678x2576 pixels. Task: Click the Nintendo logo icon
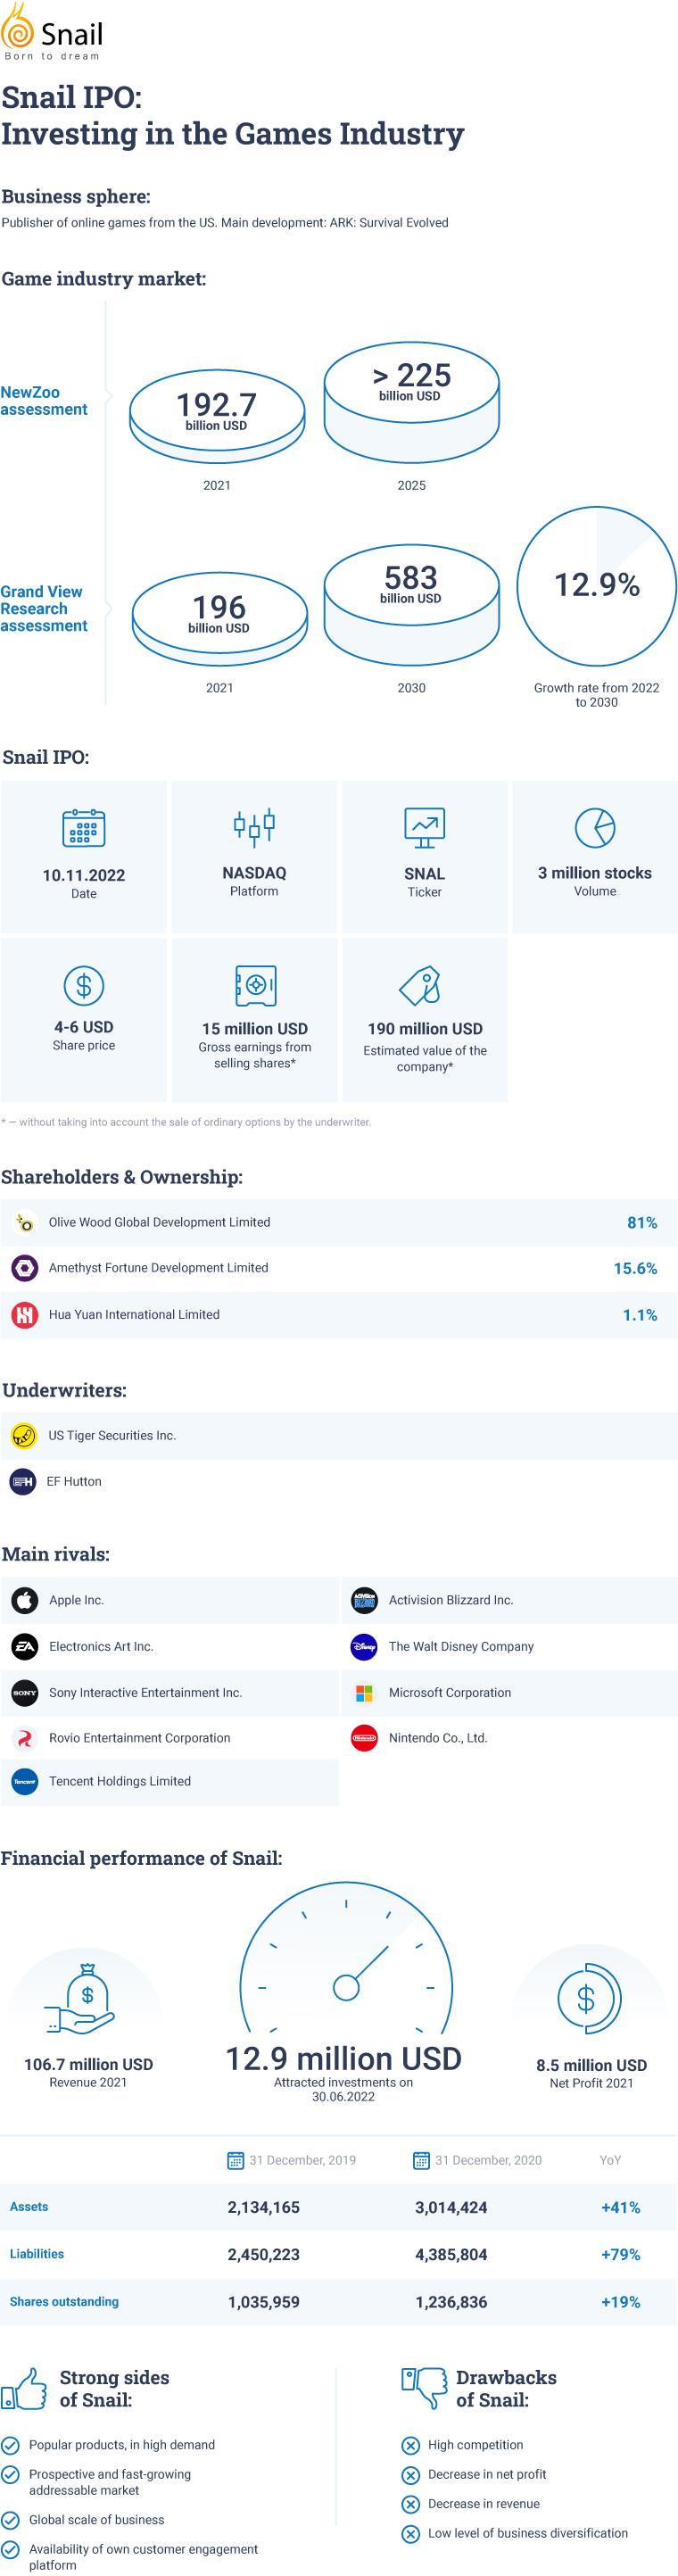(x=364, y=1738)
